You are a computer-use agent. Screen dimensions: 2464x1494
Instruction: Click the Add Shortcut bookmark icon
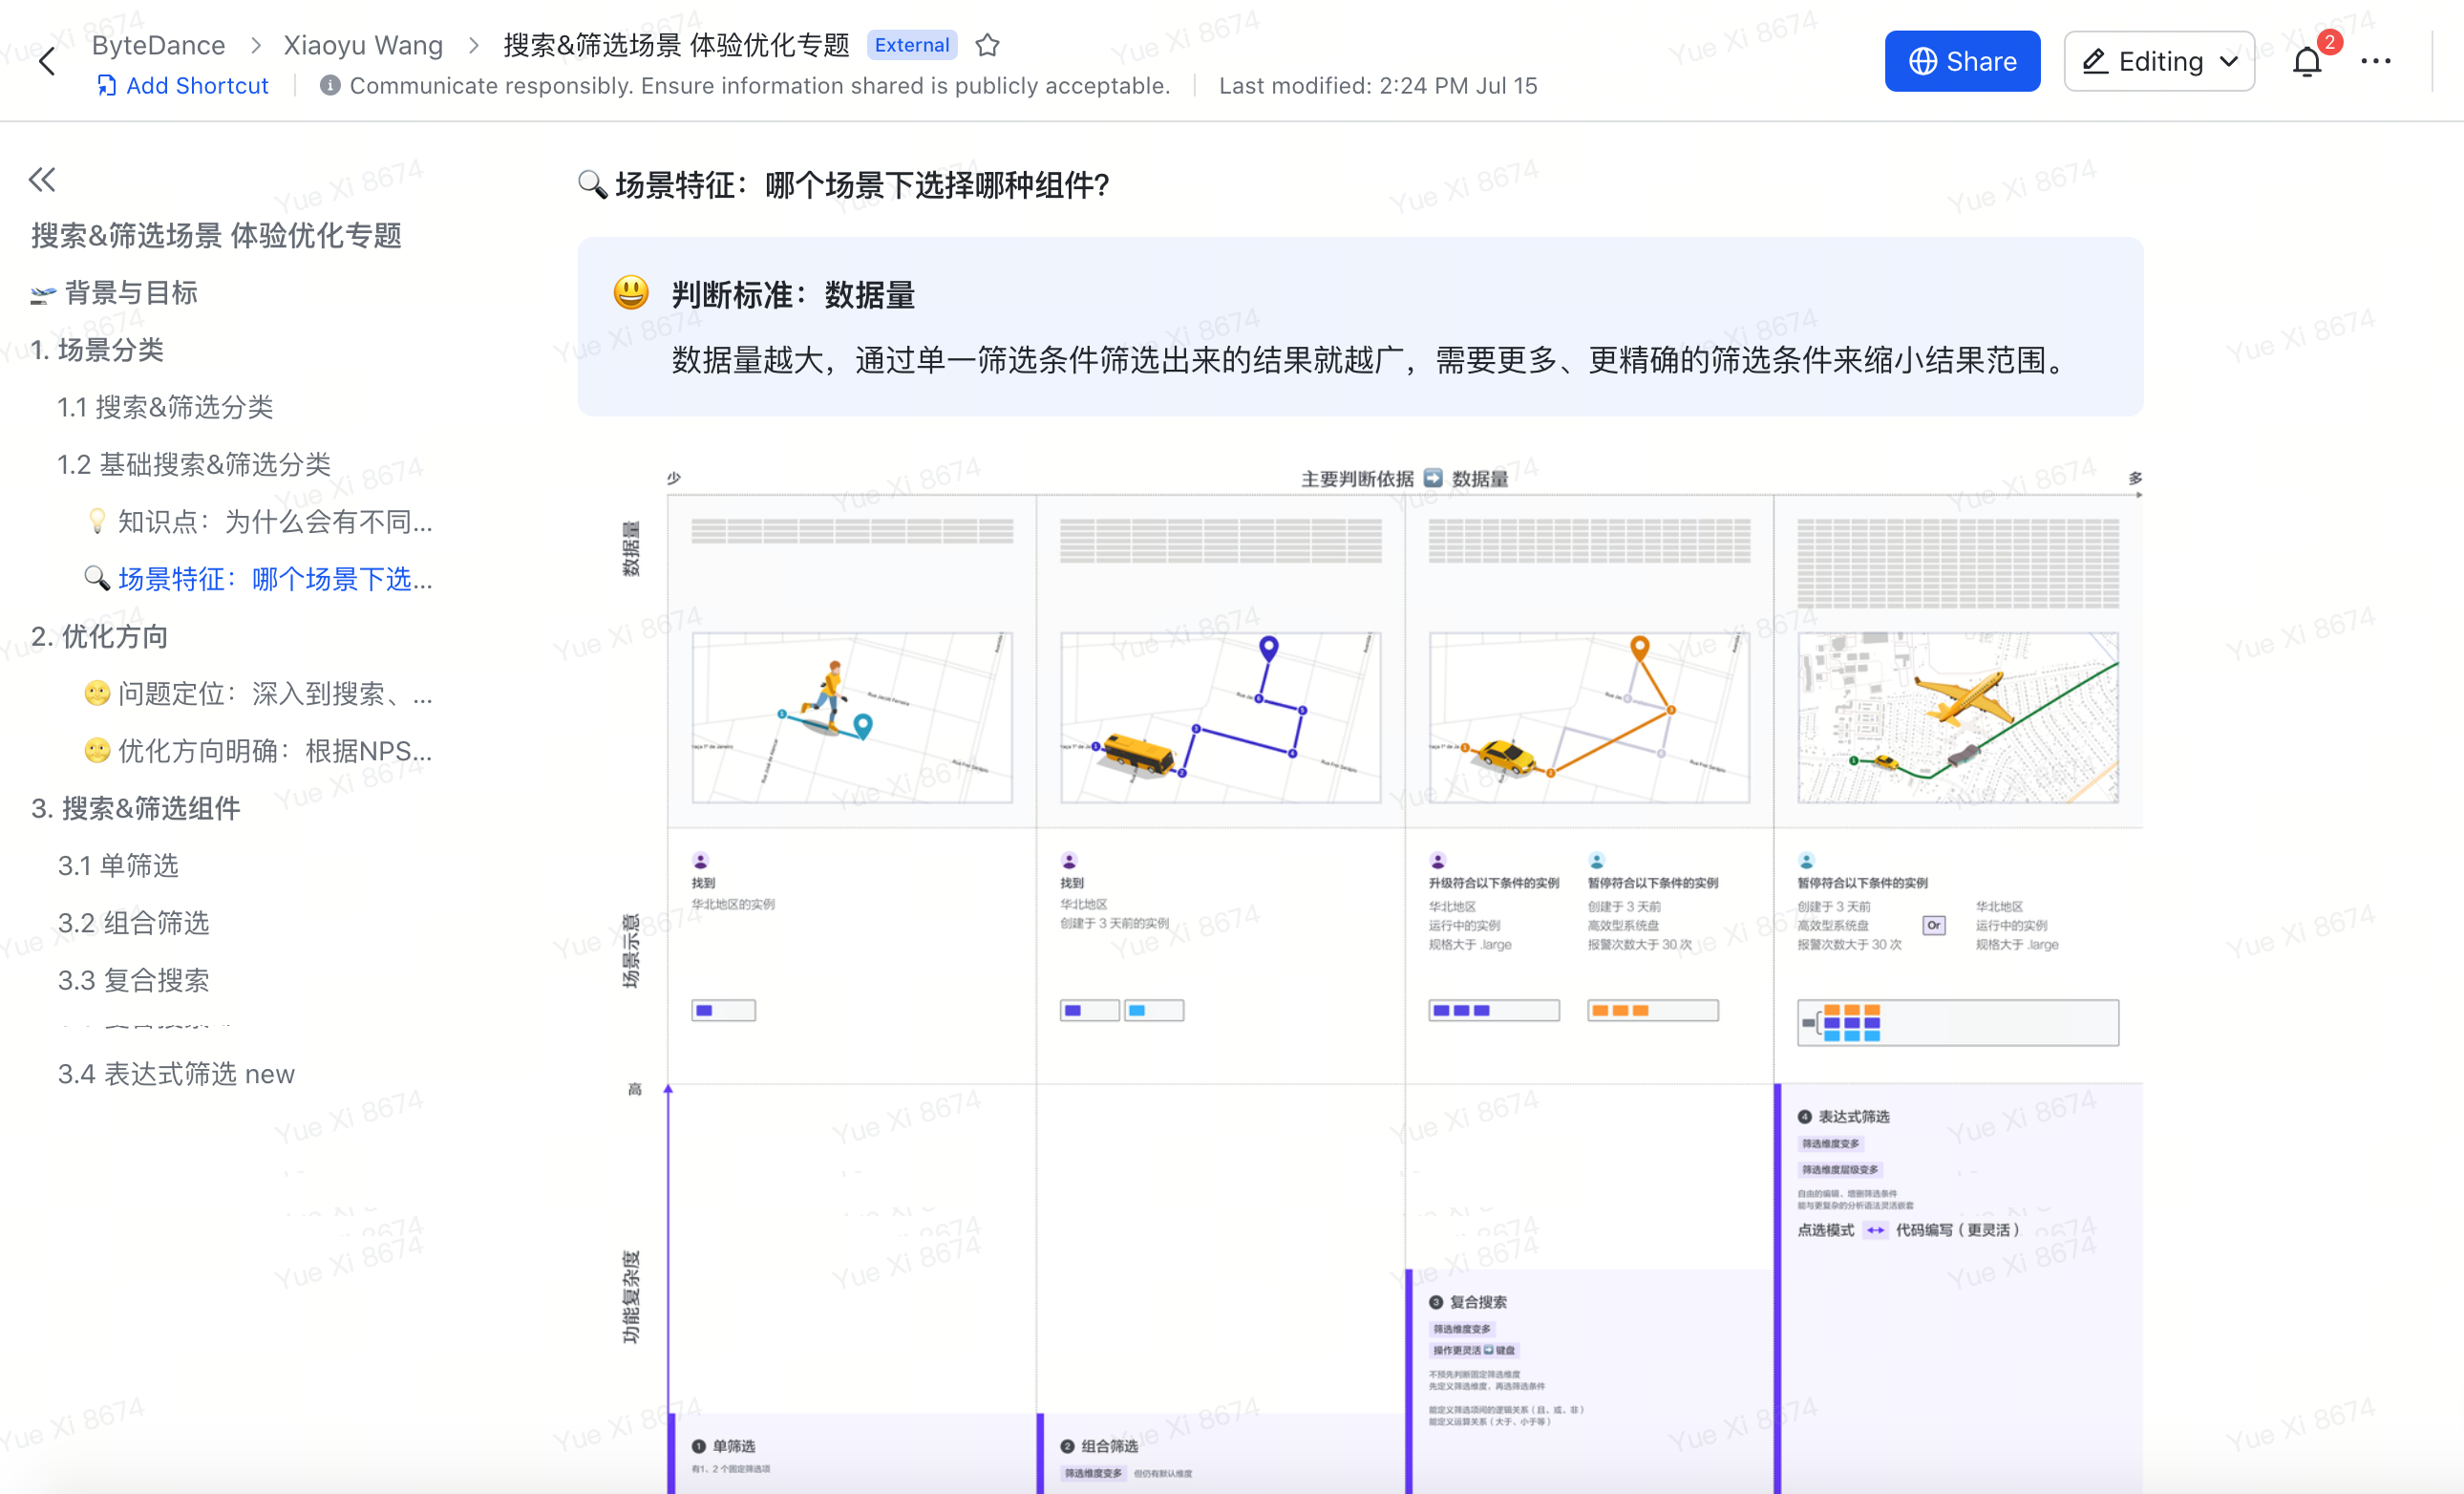click(x=106, y=86)
